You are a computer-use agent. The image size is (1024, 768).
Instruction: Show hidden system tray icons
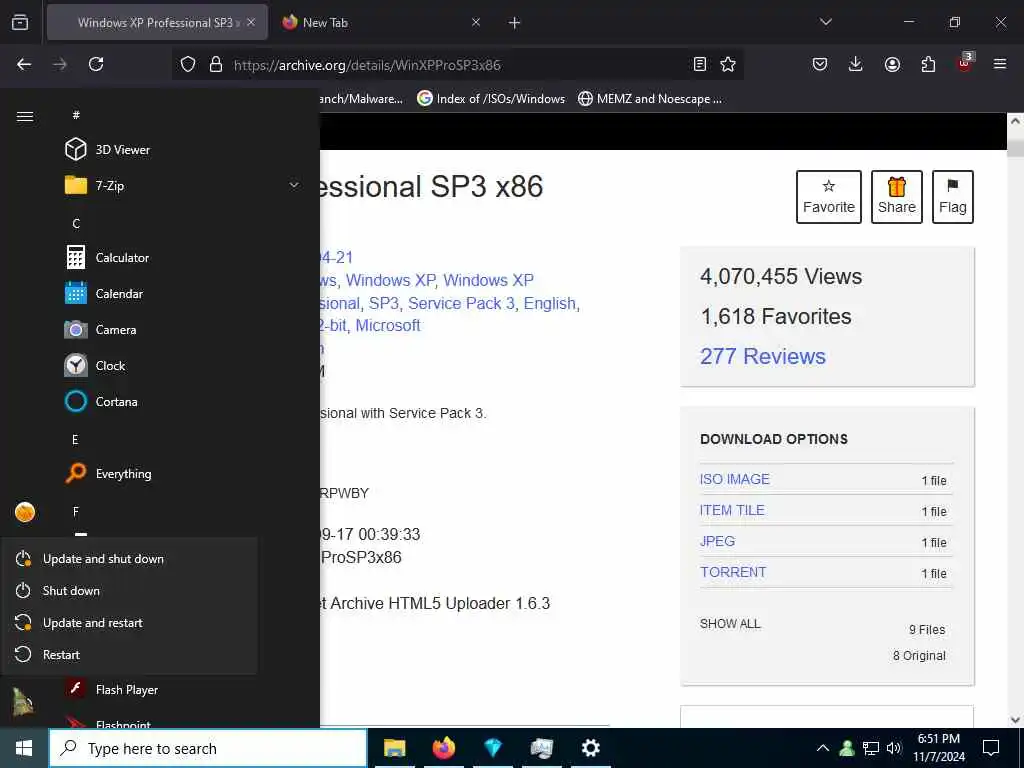coord(823,748)
